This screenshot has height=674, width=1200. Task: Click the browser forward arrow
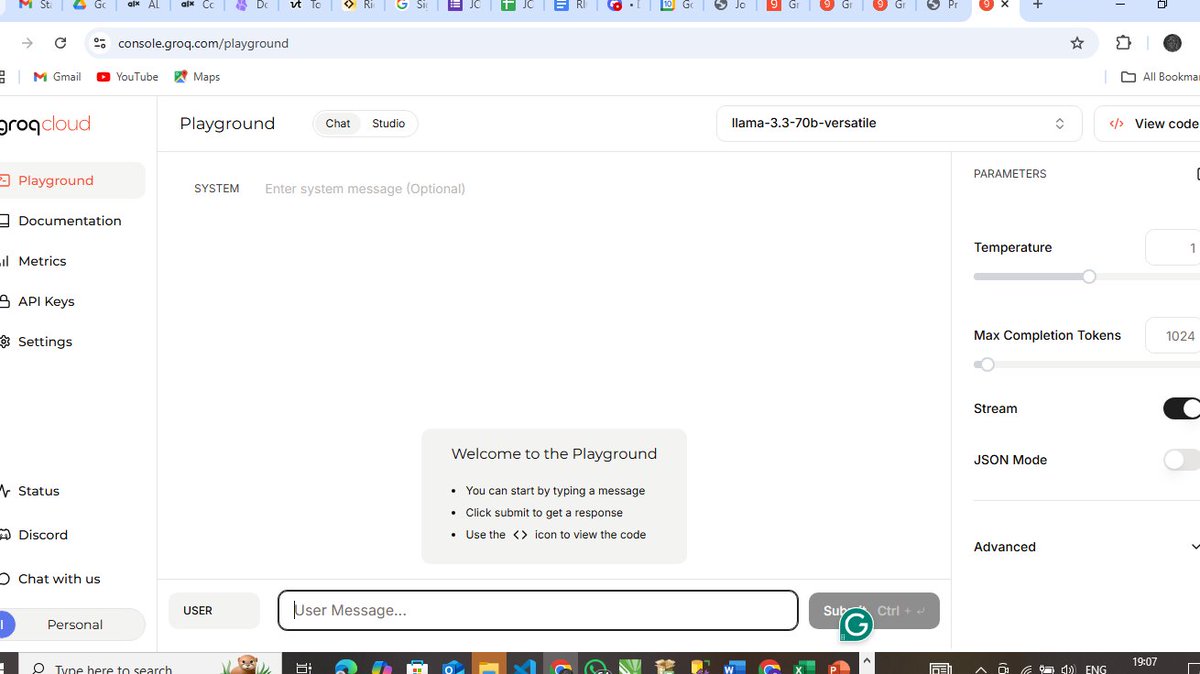click(27, 43)
